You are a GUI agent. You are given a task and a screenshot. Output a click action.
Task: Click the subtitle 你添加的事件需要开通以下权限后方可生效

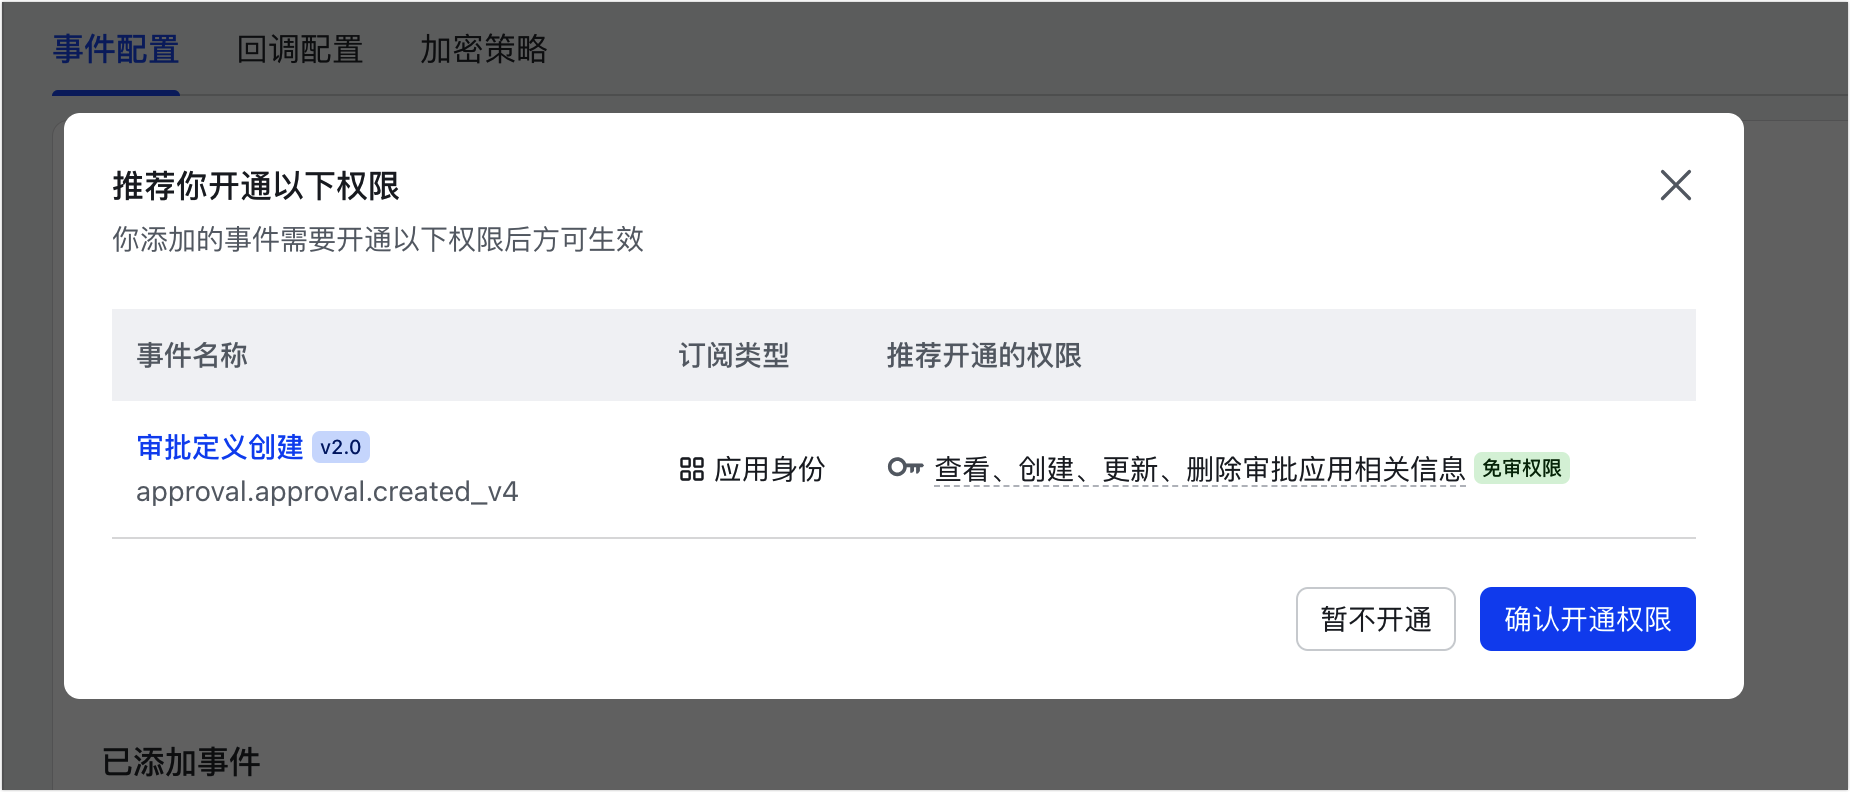[x=378, y=239]
